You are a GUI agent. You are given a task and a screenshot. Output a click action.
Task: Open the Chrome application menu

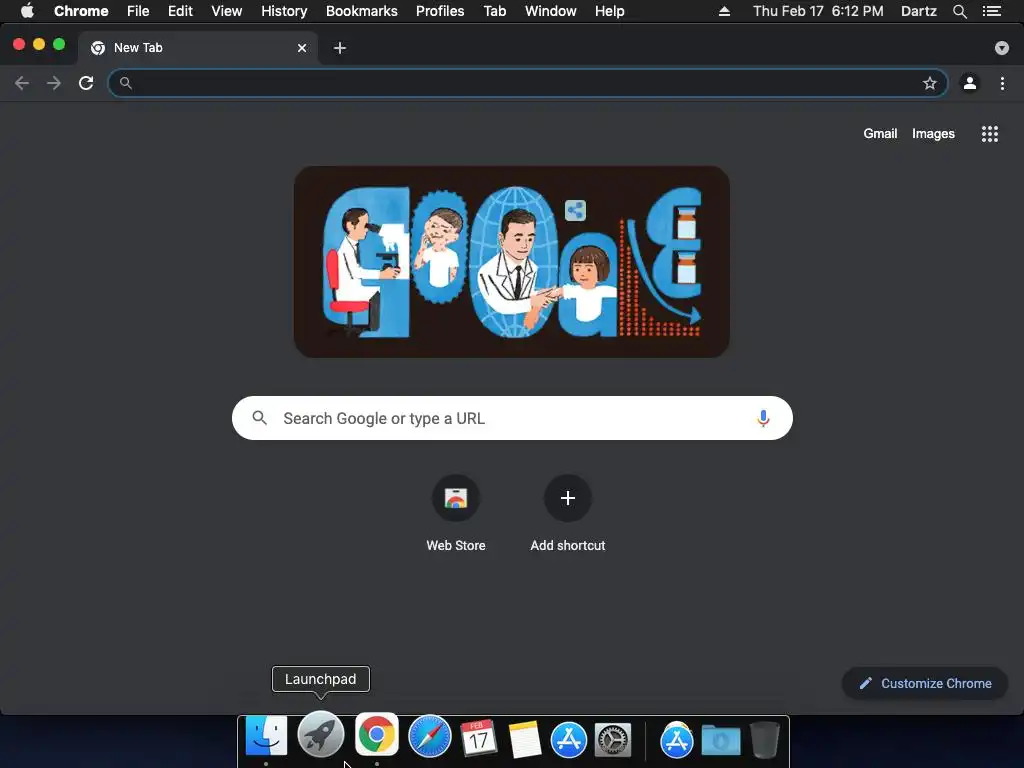[x=81, y=11]
